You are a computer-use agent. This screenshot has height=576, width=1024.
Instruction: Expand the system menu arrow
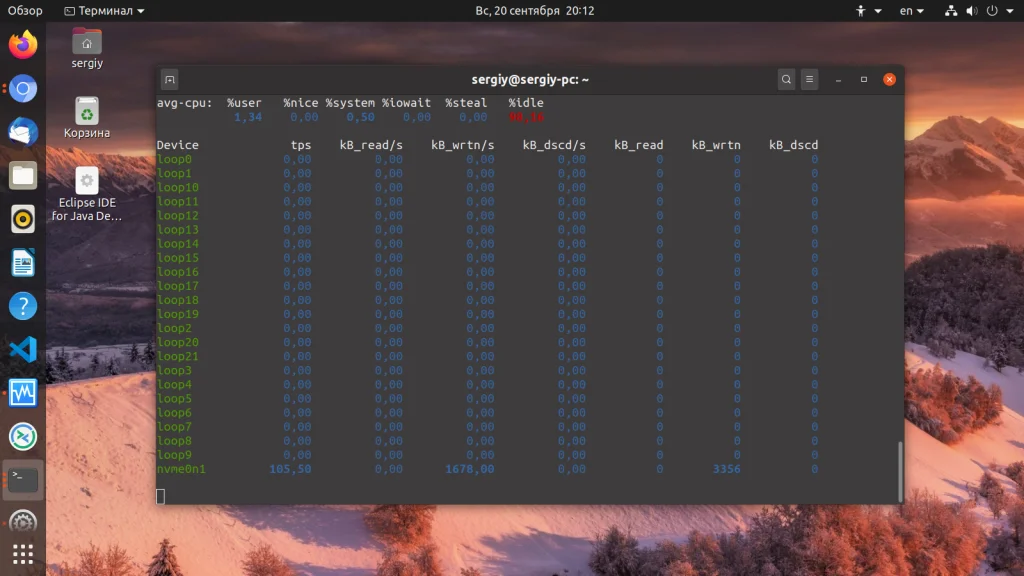[1010, 11]
